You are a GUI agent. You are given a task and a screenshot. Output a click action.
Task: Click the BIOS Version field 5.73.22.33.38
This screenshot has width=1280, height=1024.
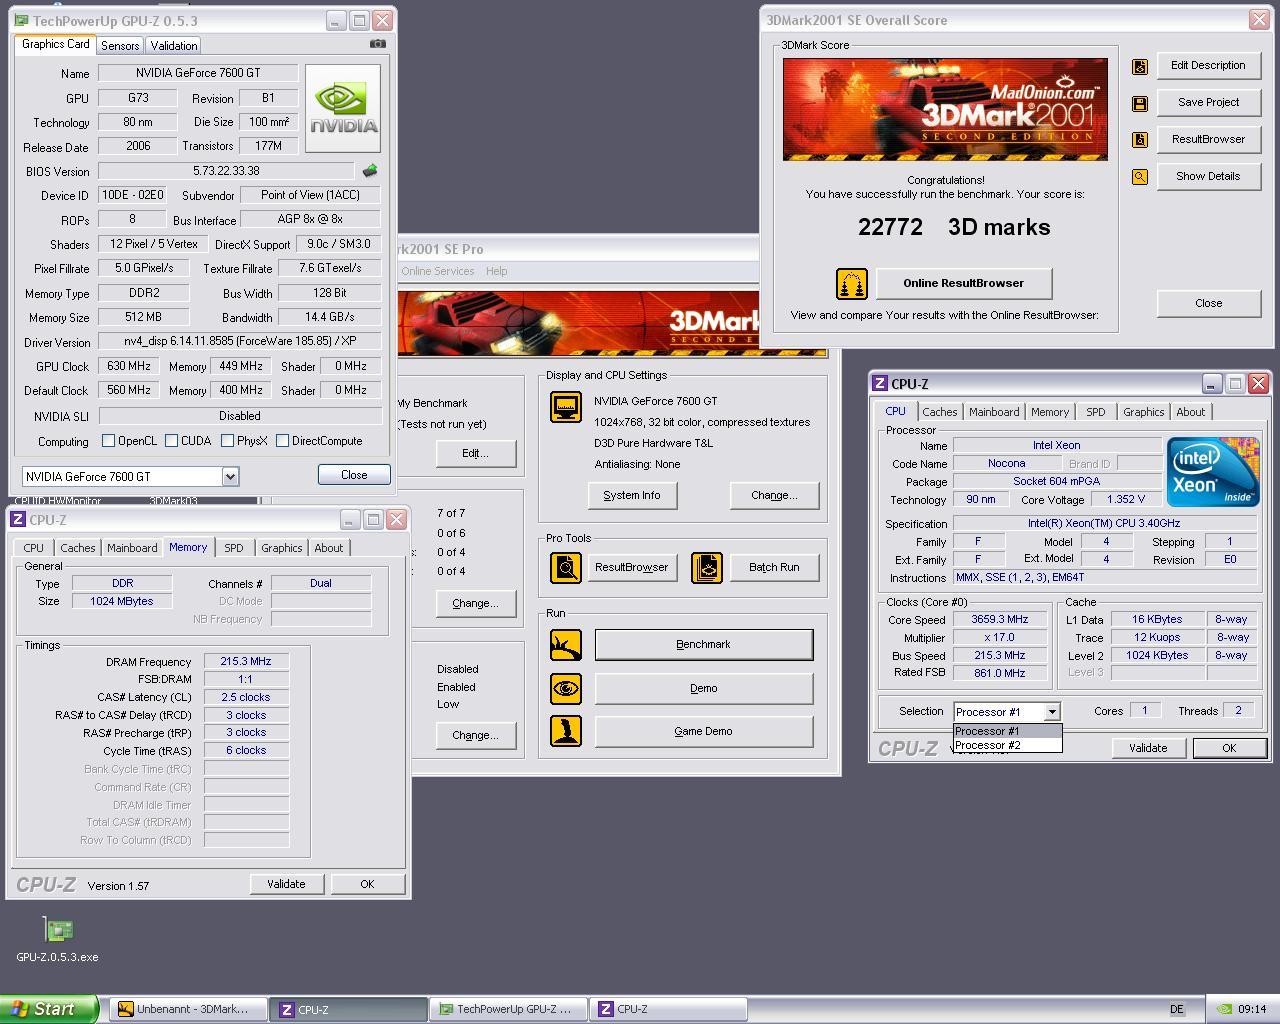226,171
